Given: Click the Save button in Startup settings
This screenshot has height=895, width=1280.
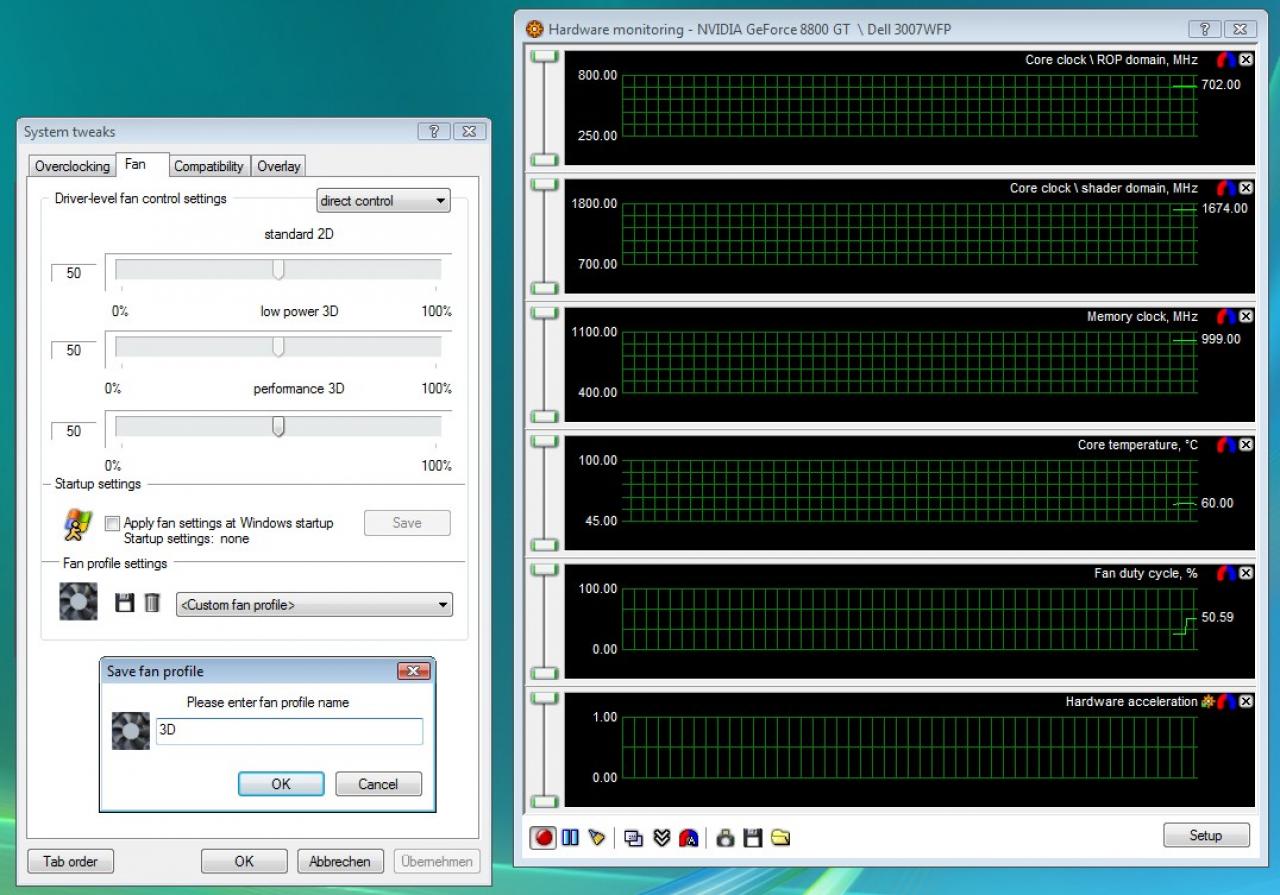Looking at the screenshot, I should (407, 523).
